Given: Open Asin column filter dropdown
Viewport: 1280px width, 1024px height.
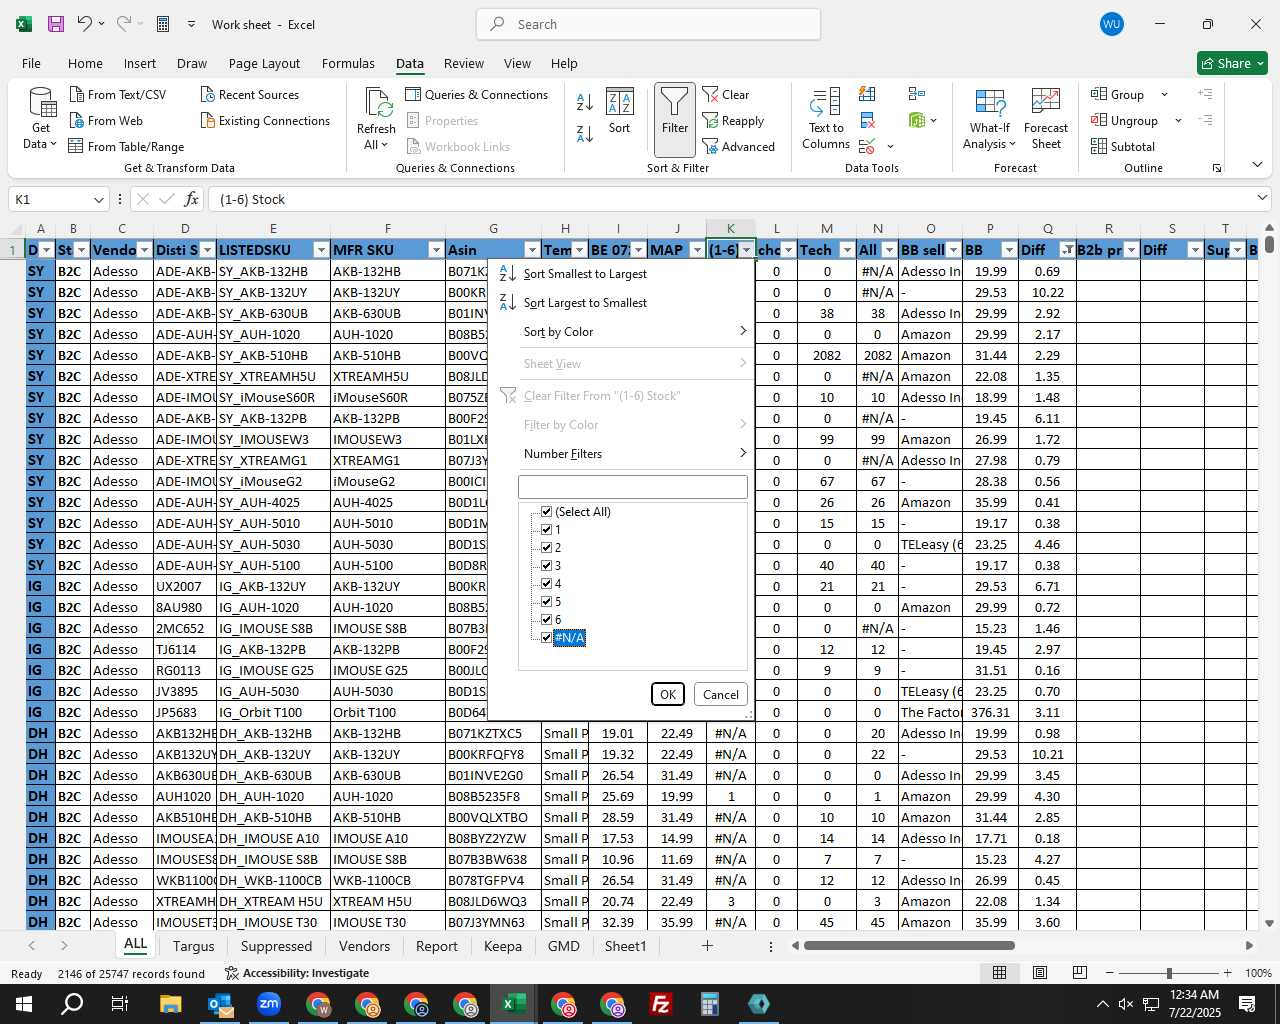Looking at the screenshot, I should [532, 250].
